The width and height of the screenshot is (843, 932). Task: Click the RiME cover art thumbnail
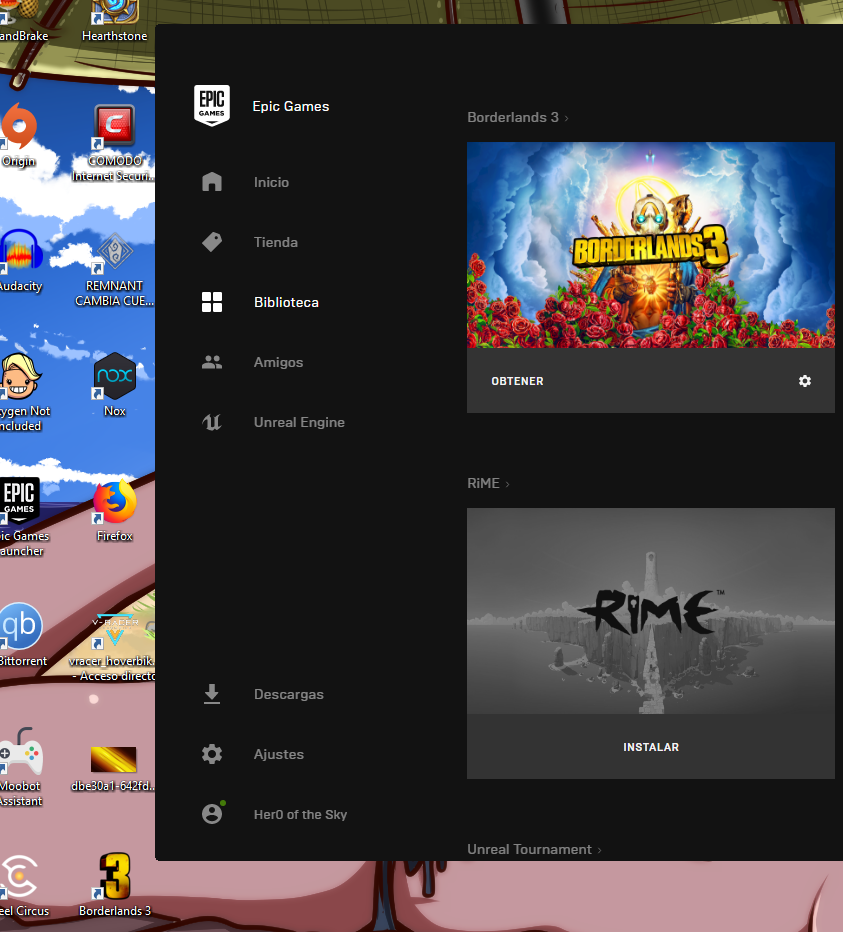pos(650,611)
